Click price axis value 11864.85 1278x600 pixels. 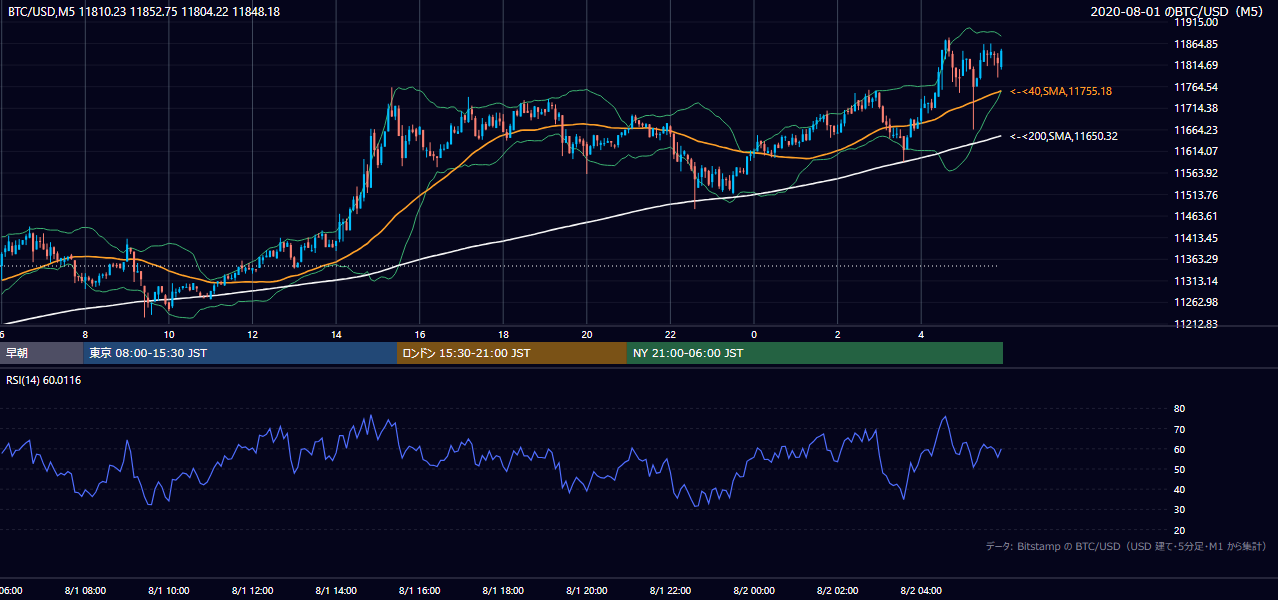[1196, 44]
